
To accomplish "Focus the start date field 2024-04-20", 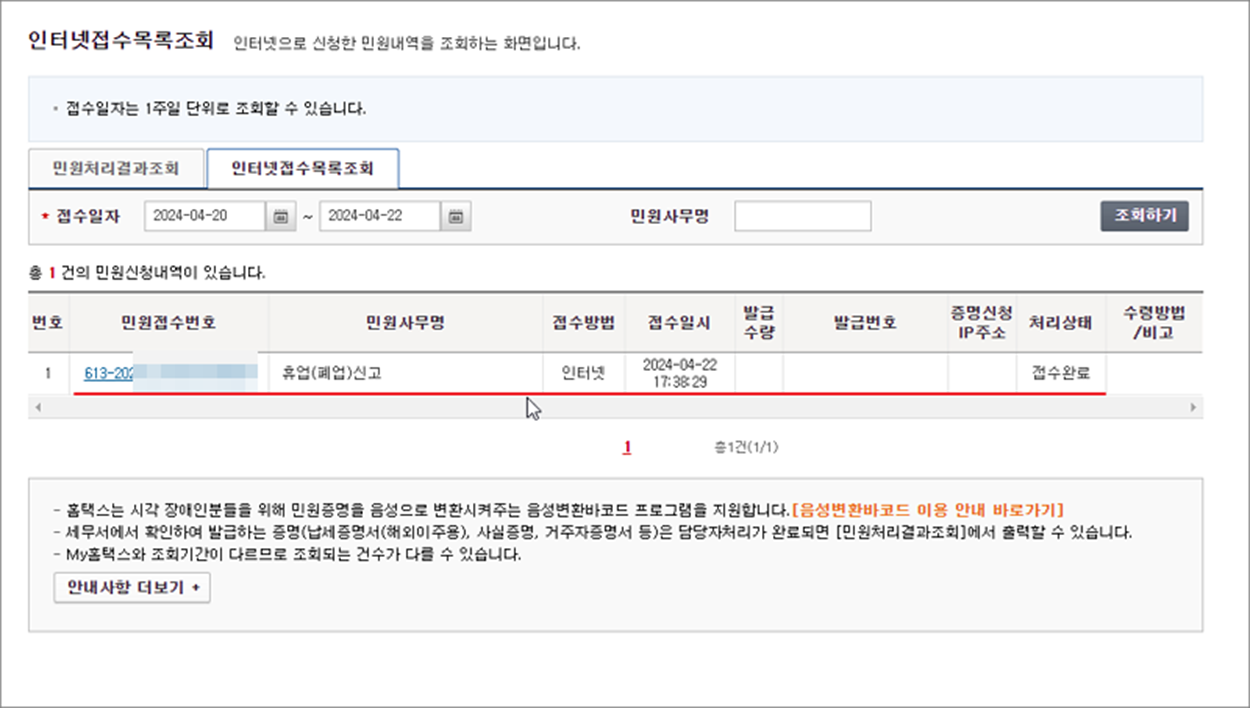I will coord(205,216).
